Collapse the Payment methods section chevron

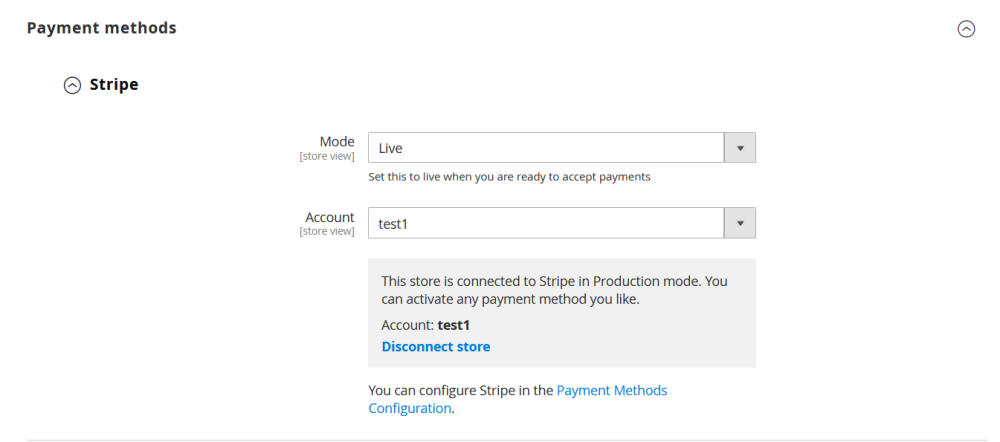[966, 29]
